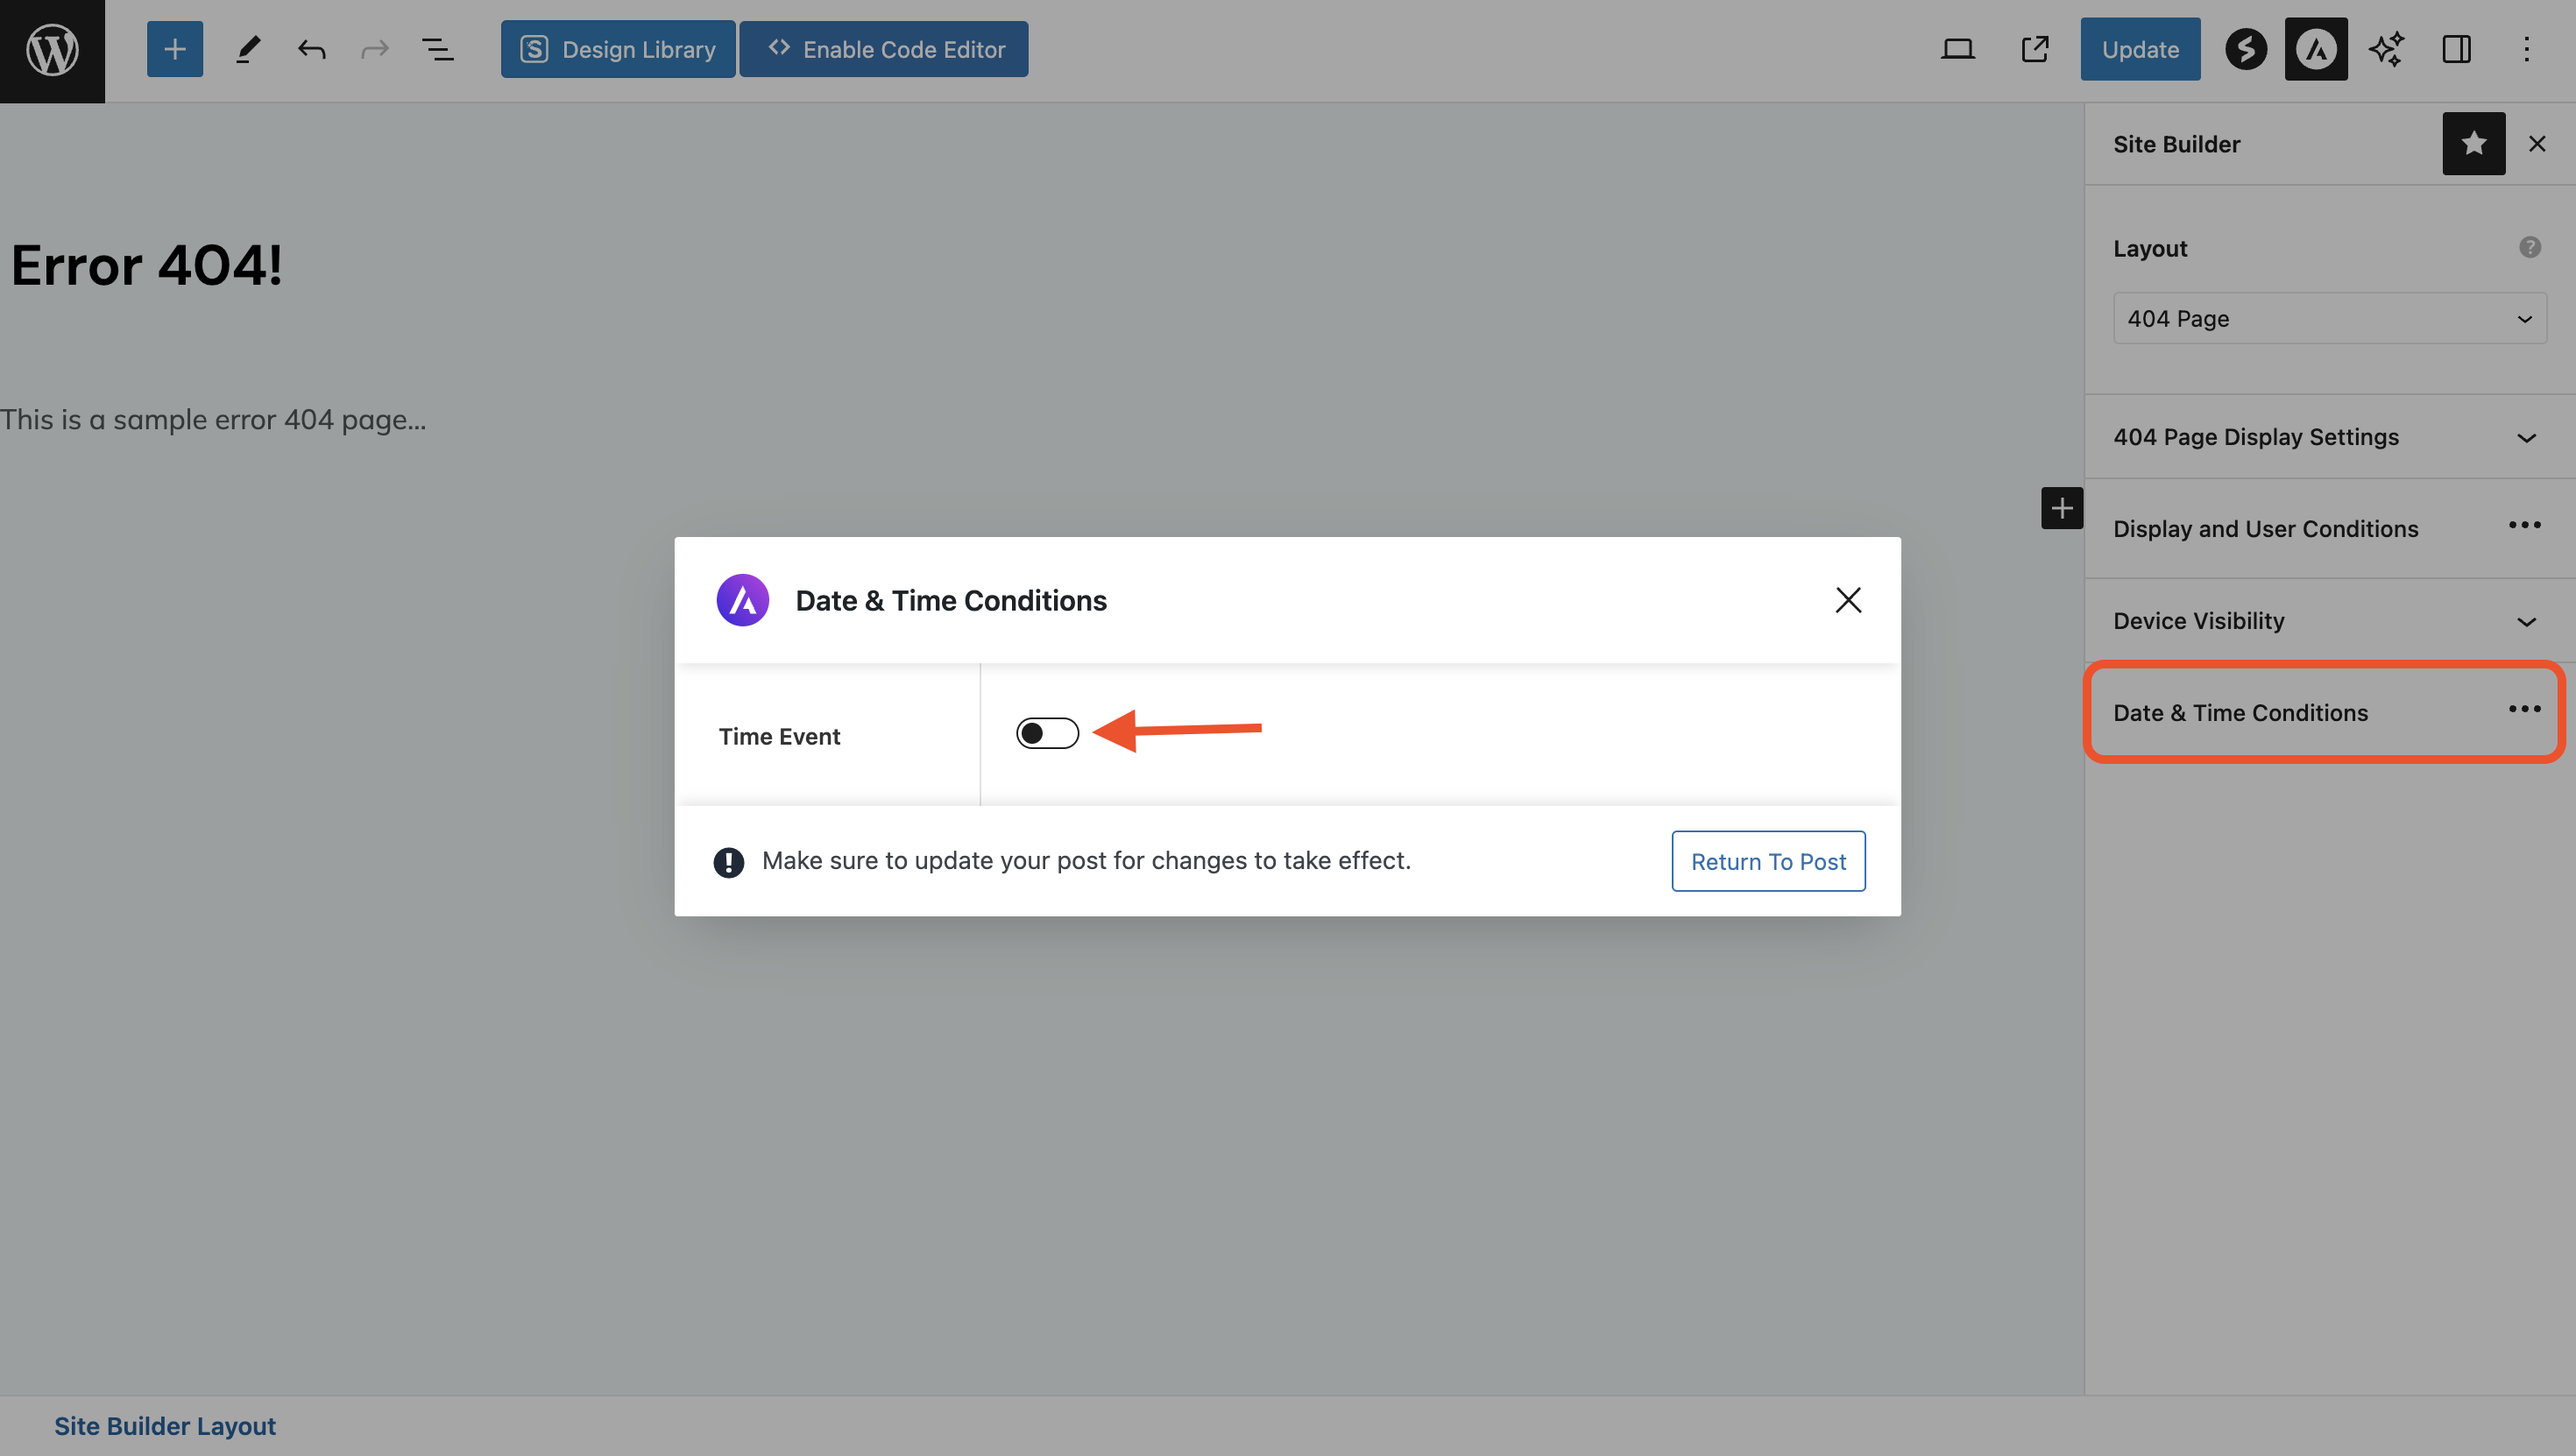Click the exclamation notice icon in dialog
Screen dimensions: 2576x1456
click(x=728, y=862)
